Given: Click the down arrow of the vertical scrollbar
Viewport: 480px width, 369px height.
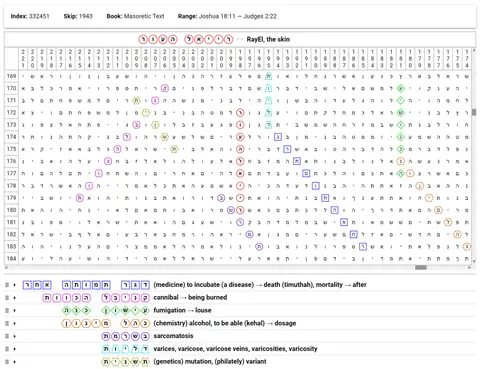Looking at the screenshot, I should (x=474, y=262).
